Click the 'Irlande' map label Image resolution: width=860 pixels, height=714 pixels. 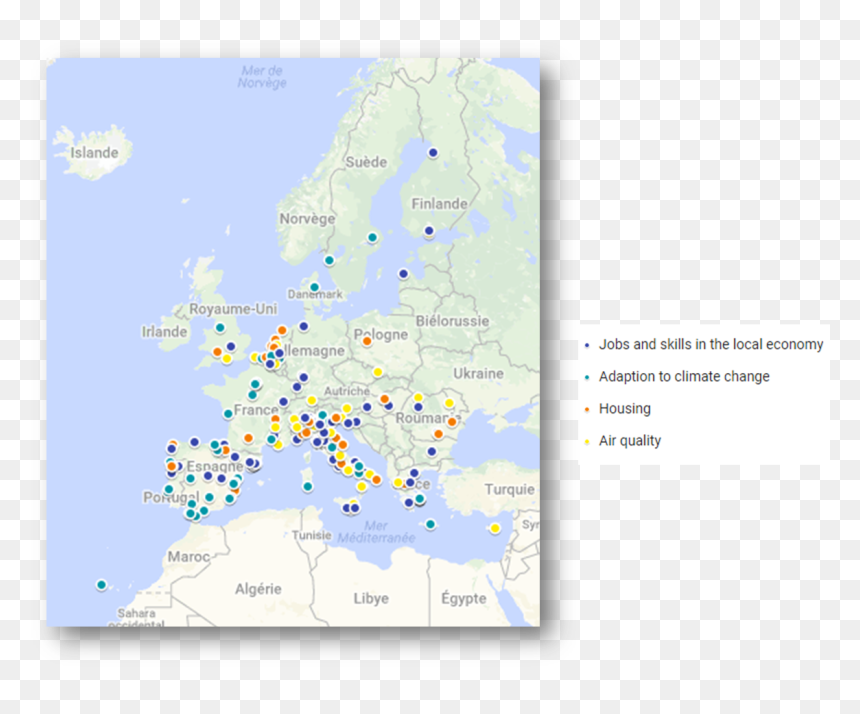click(165, 332)
